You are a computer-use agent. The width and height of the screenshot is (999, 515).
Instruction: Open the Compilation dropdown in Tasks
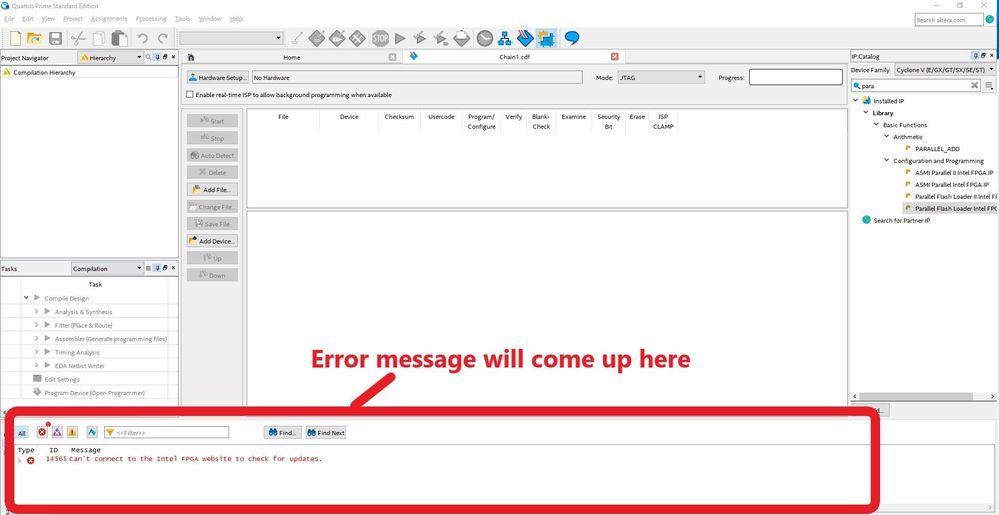107,268
